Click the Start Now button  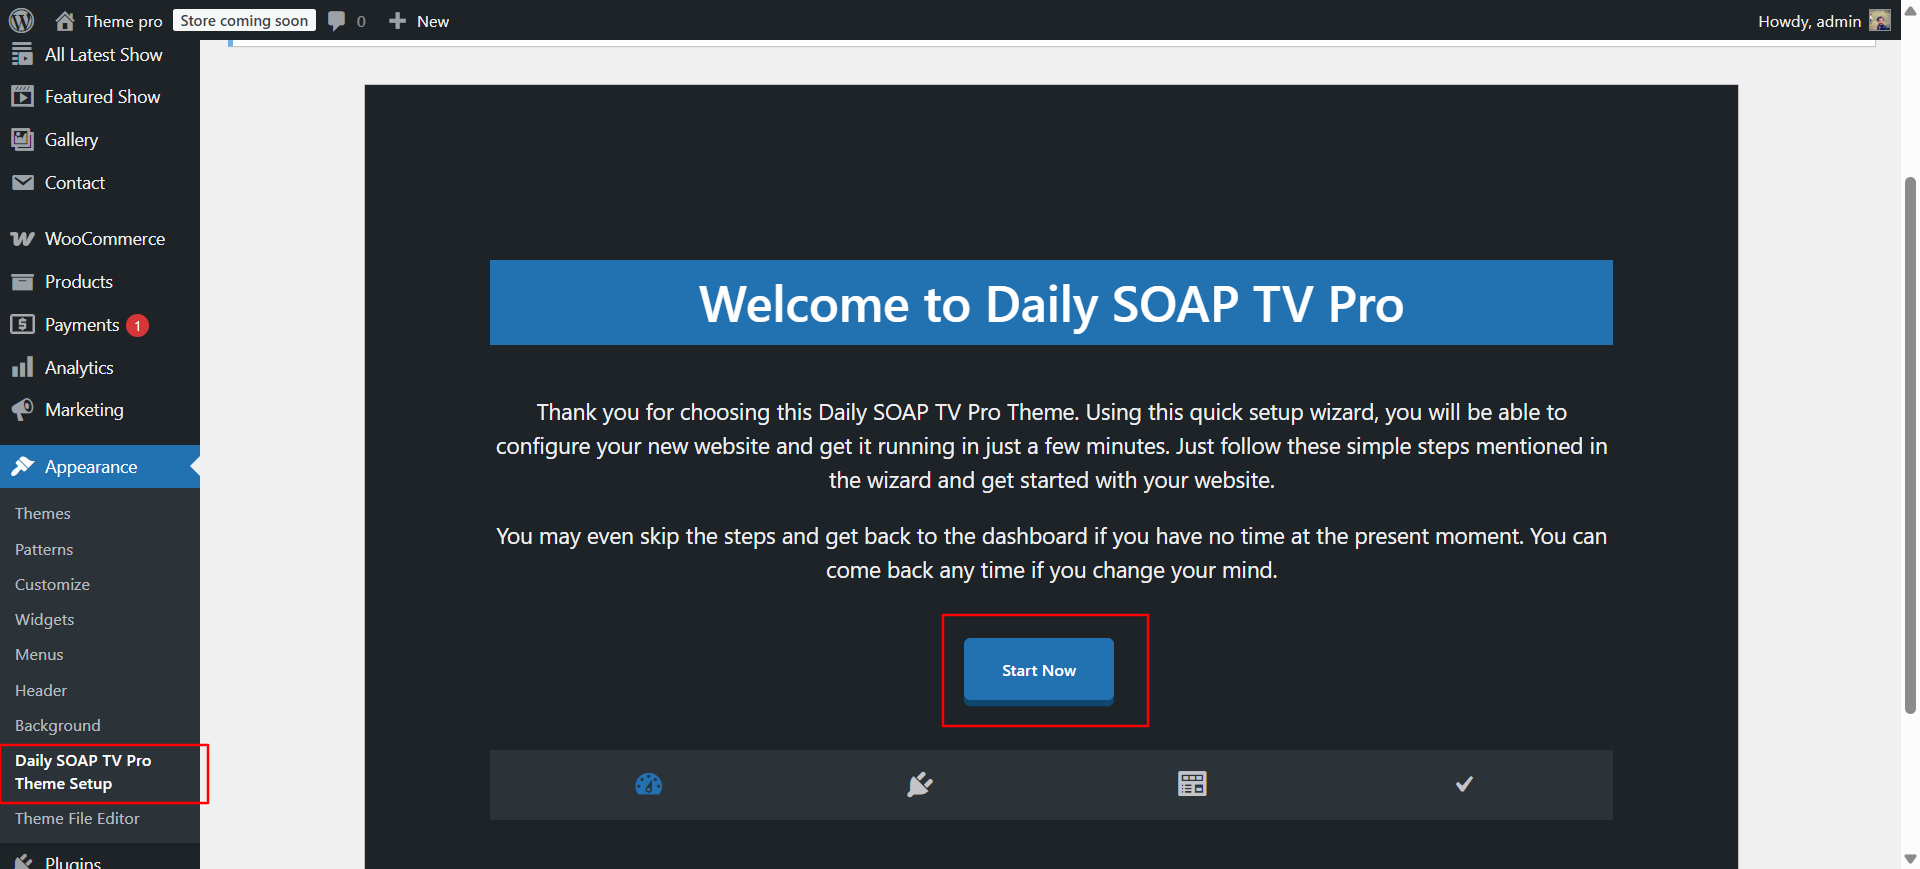tap(1038, 670)
